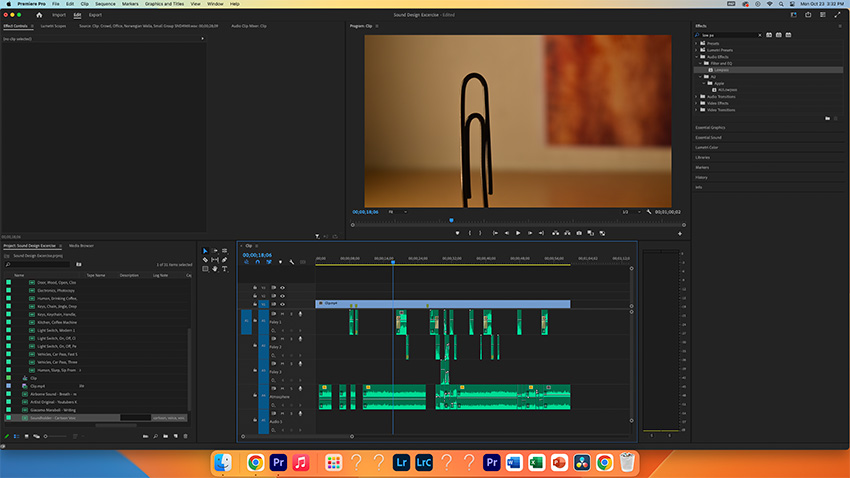Solo the Atmosphere audio track

[x=291, y=387]
